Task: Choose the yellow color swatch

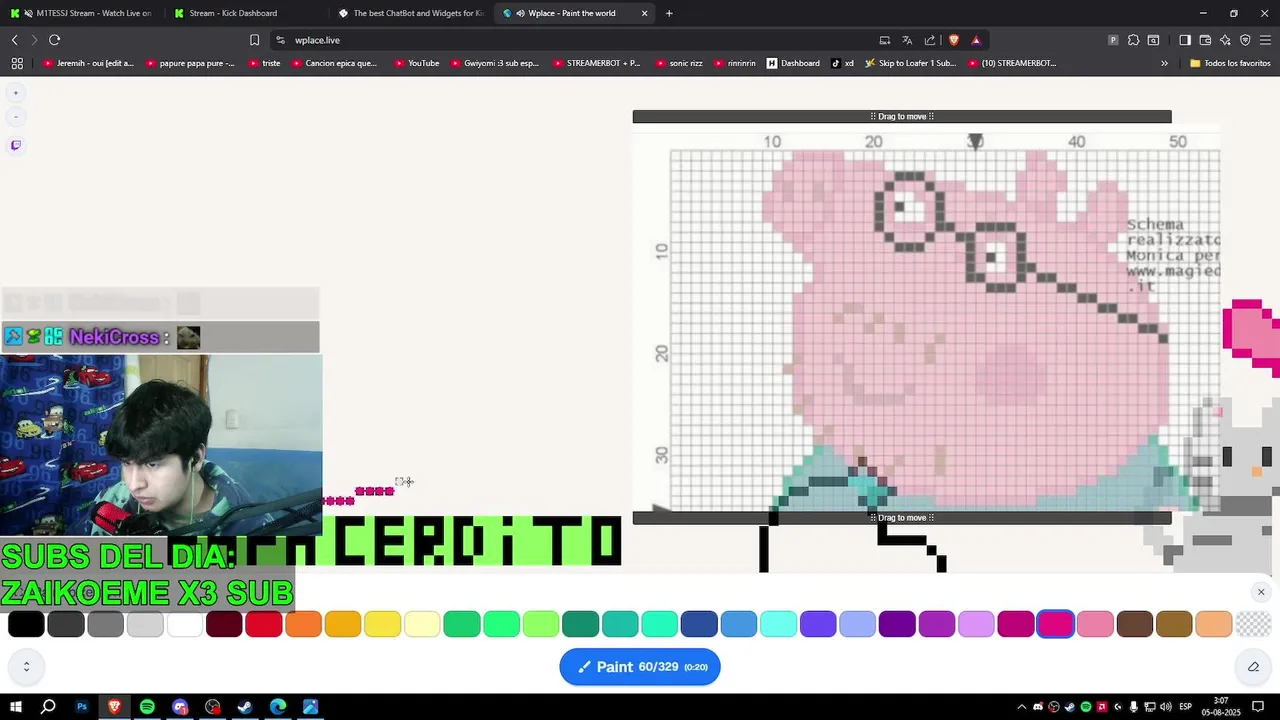Action: tap(382, 624)
